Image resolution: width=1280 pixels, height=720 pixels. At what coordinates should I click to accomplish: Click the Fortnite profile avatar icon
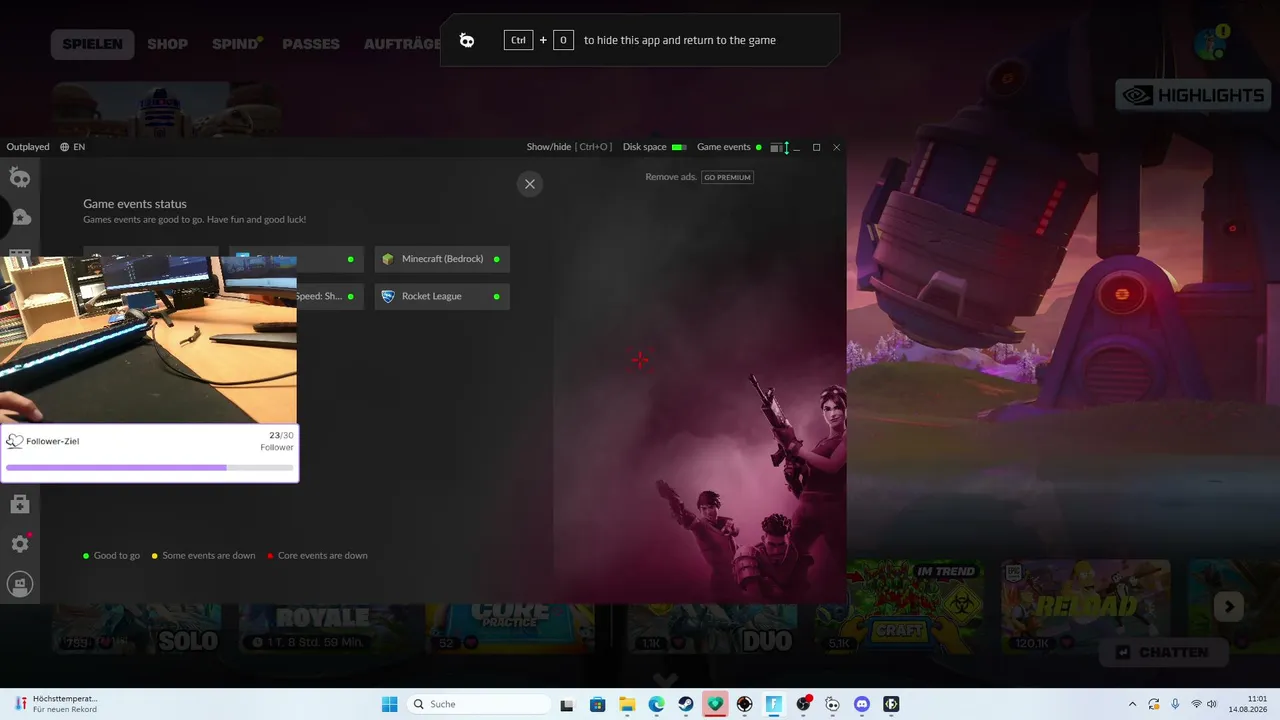(x=1212, y=44)
